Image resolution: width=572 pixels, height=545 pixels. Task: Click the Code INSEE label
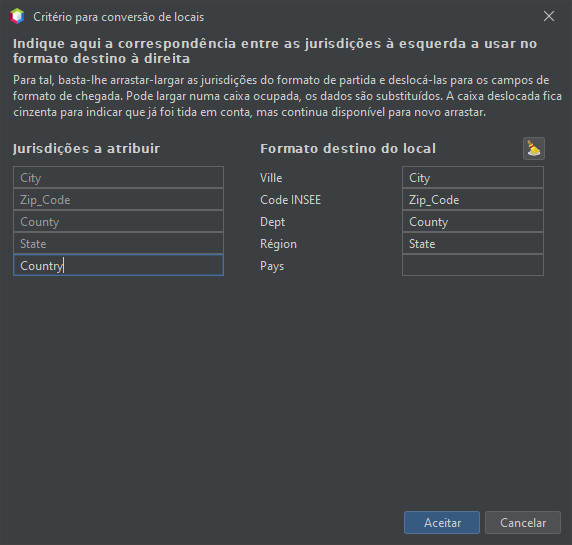(x=290, y=200)
